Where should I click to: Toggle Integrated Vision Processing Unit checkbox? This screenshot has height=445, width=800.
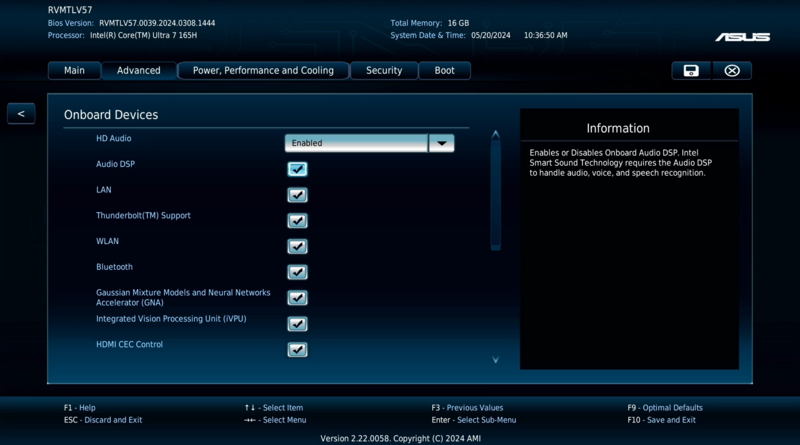pos(297,324)
